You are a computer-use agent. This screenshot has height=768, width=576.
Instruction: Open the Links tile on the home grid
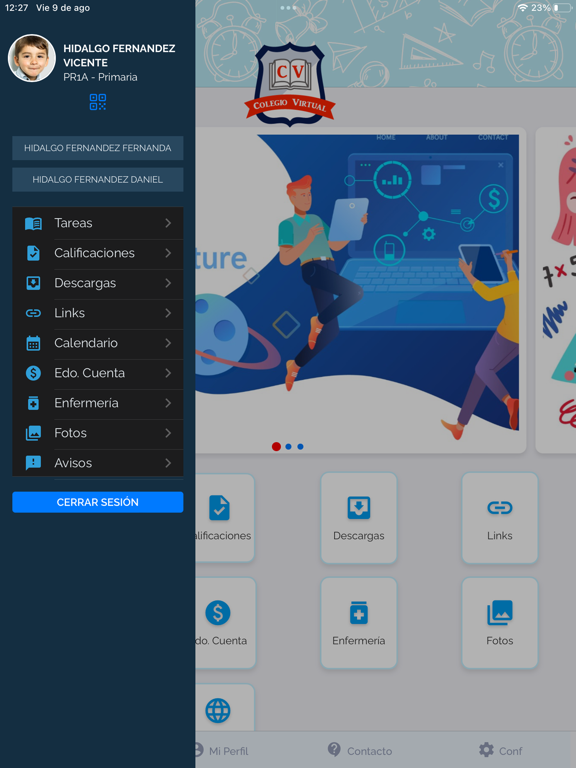pos(500,518)
